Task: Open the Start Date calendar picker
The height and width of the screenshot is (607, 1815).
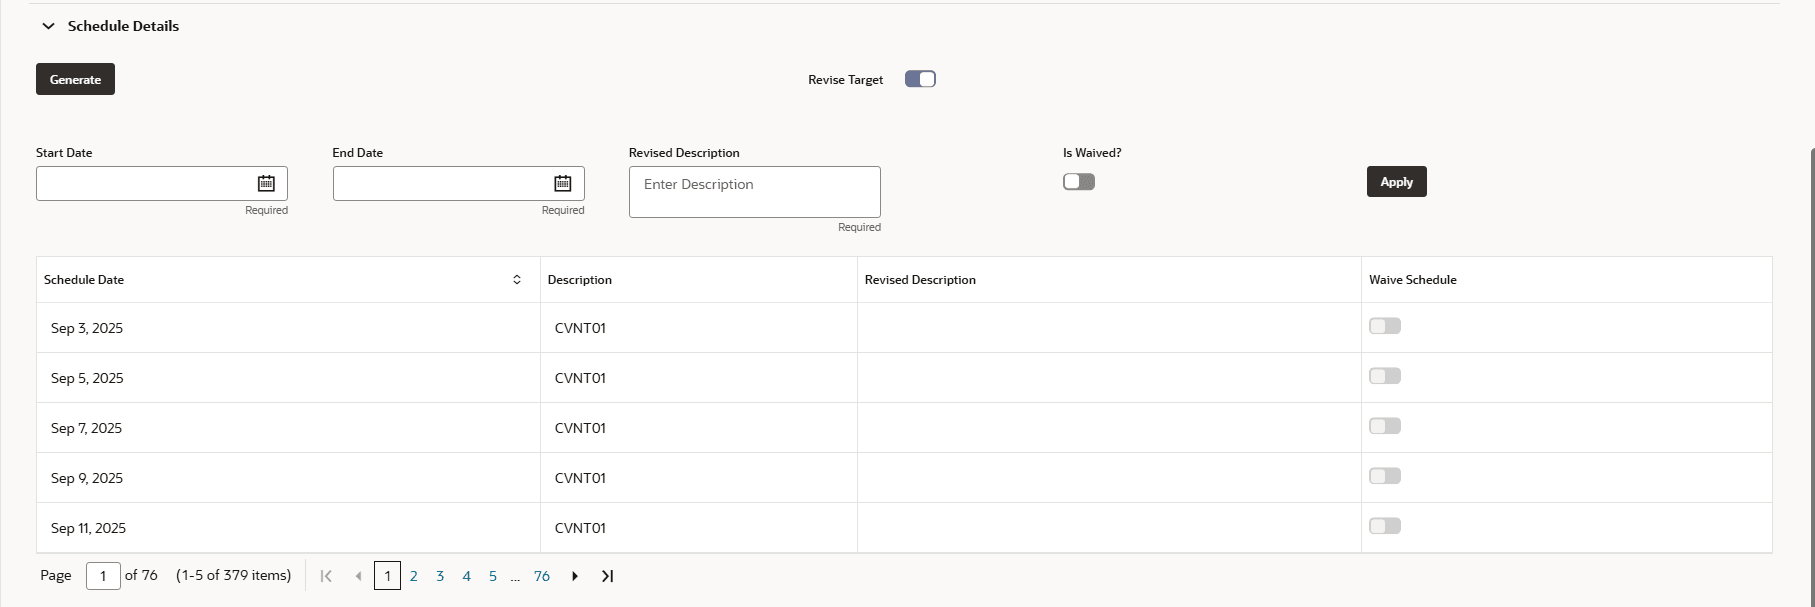Action: (266, 183)
